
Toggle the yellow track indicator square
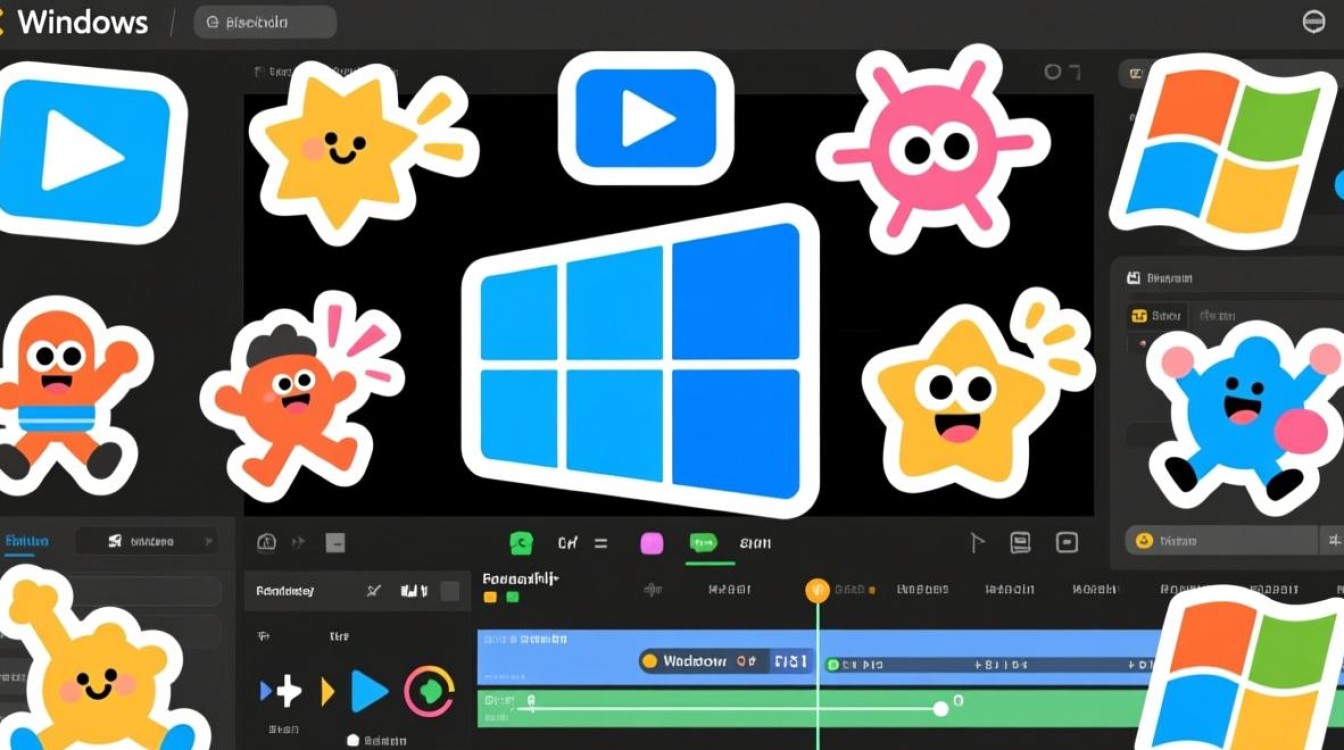pos(490,597)
